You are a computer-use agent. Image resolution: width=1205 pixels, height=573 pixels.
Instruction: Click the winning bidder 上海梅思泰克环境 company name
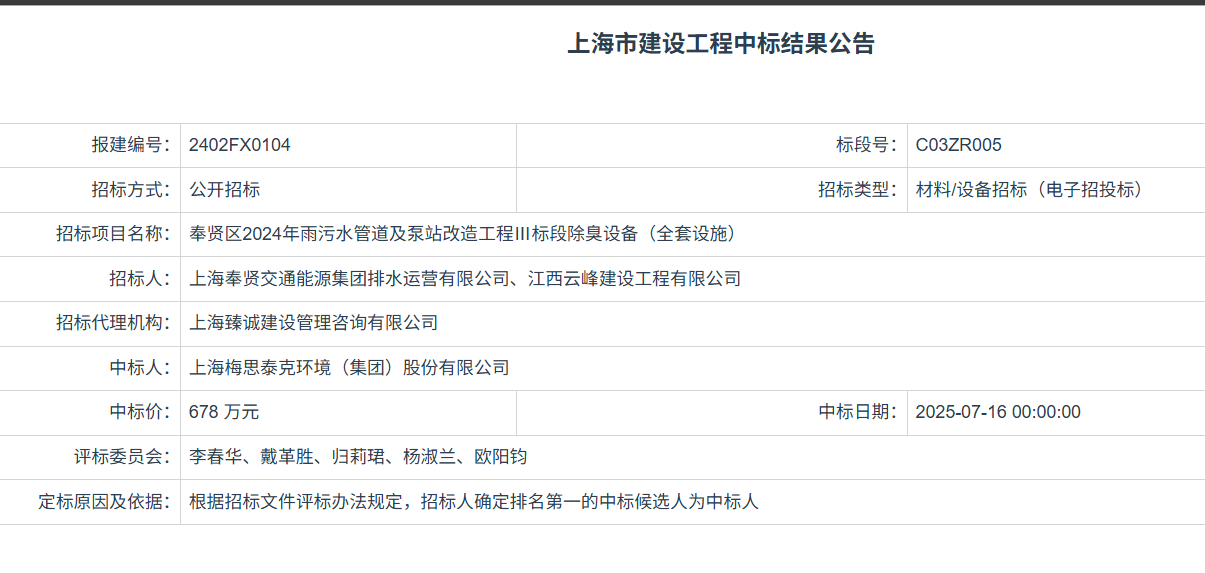pos(349,368)
